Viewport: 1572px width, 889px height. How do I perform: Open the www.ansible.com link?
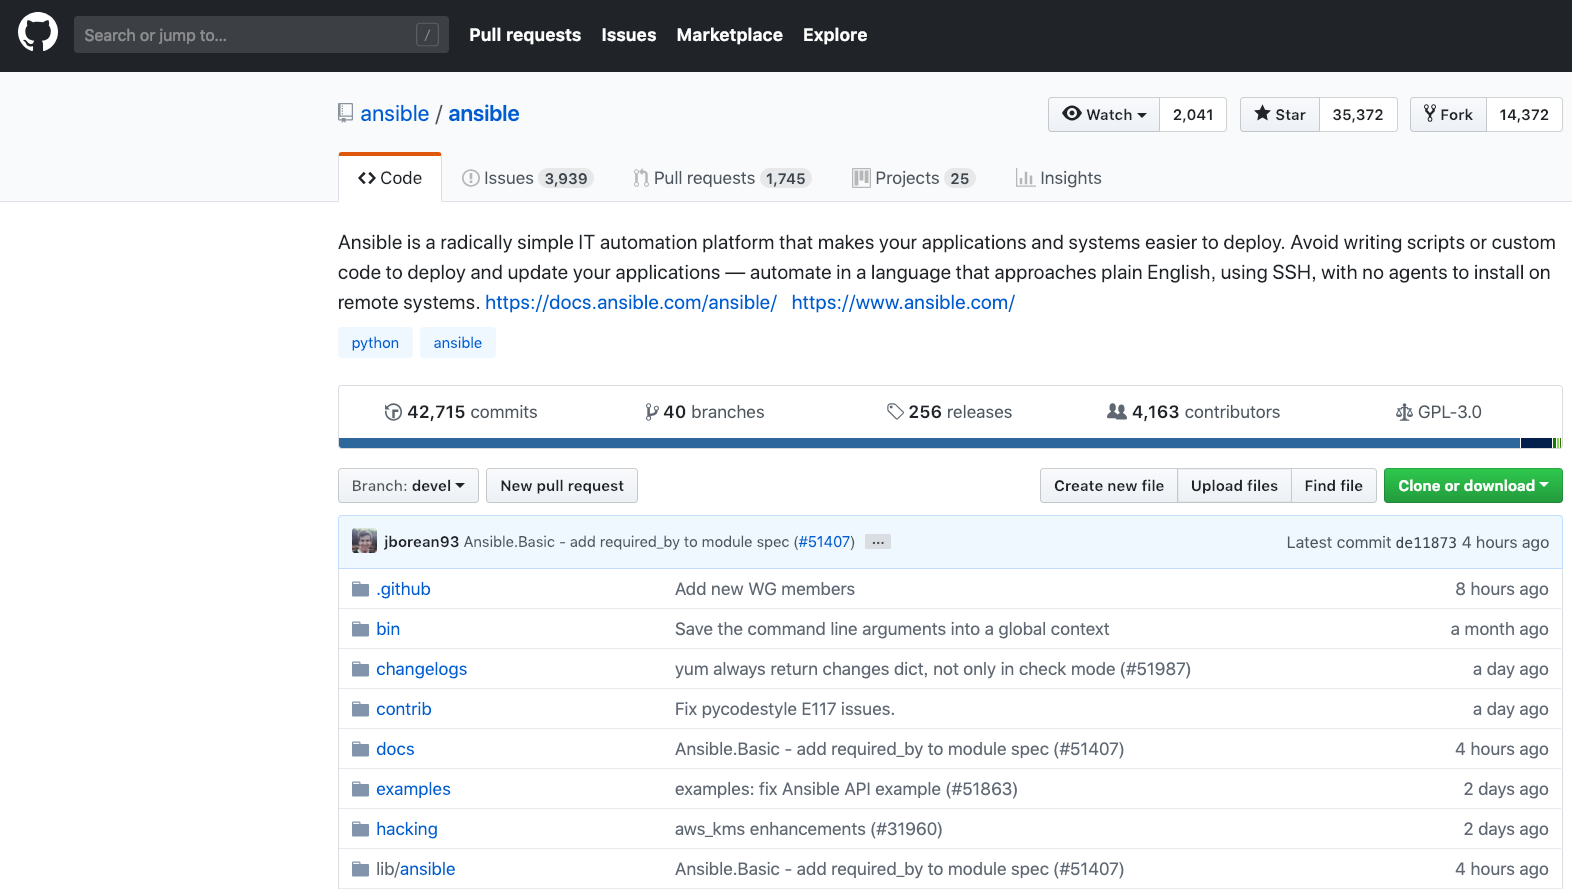(903, 302)
